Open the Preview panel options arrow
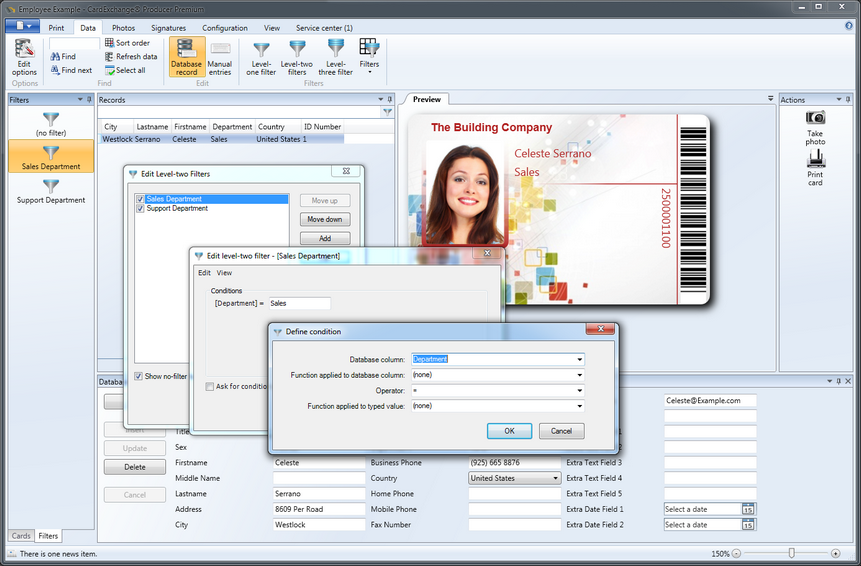Viewport: 861px width, 566px height. point(770,98)
